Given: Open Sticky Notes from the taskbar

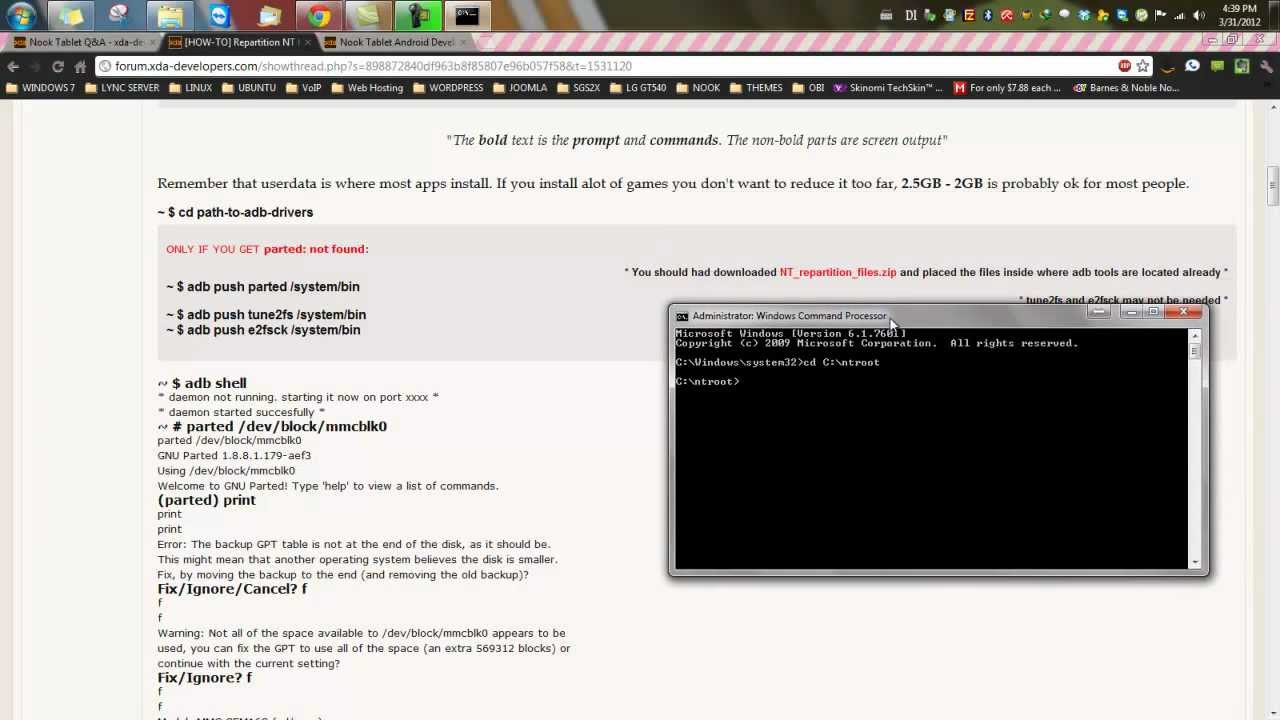Looking at the screenshot, I should point(71,15).
